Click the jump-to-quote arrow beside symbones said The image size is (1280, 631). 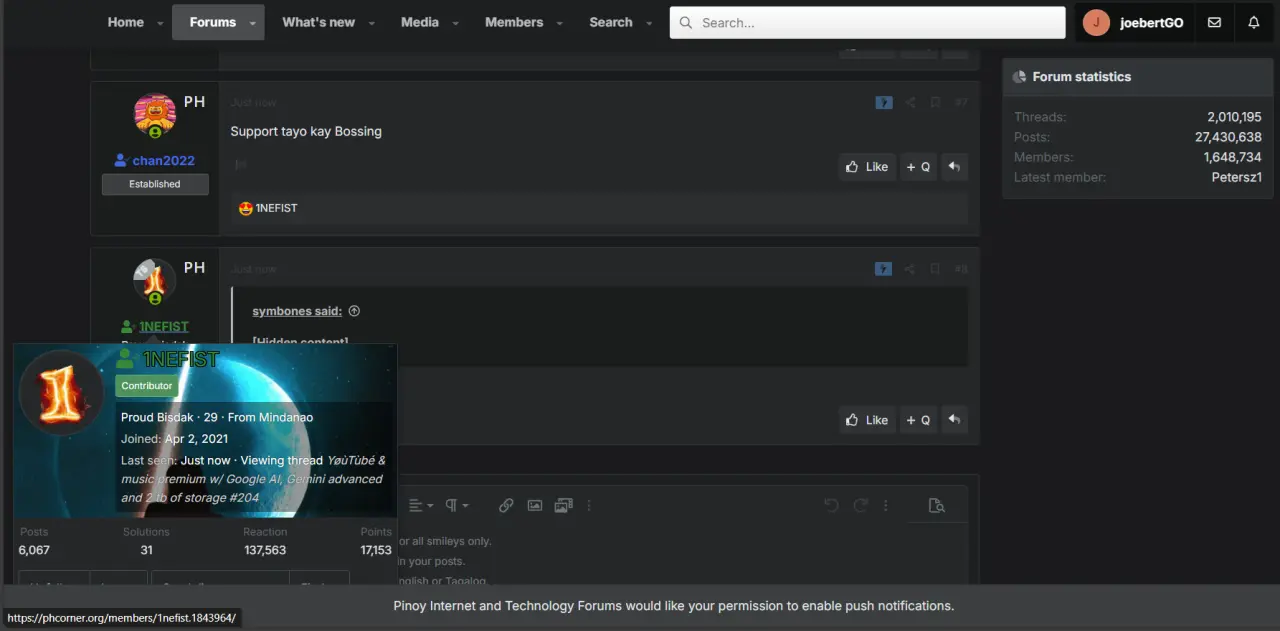pos(354,311)
